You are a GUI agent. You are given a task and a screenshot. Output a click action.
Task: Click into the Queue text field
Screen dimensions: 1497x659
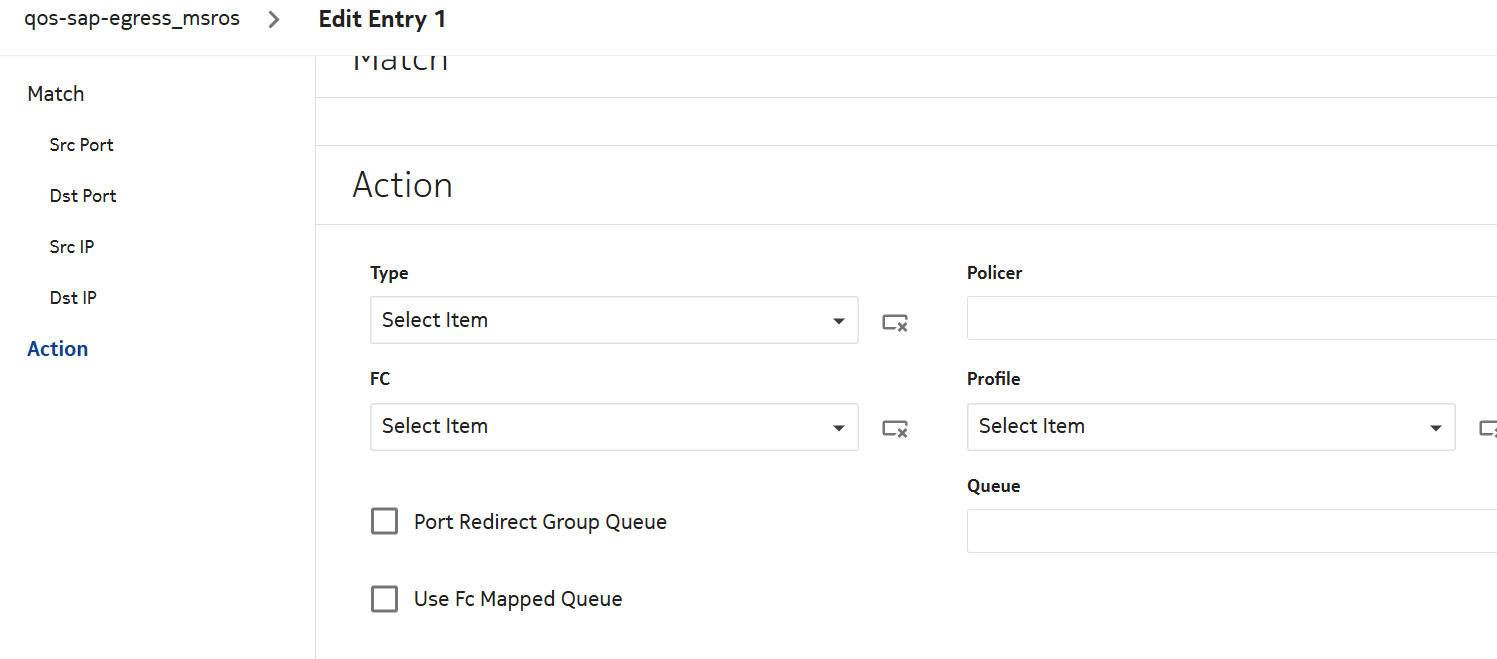click(1230, 531)
